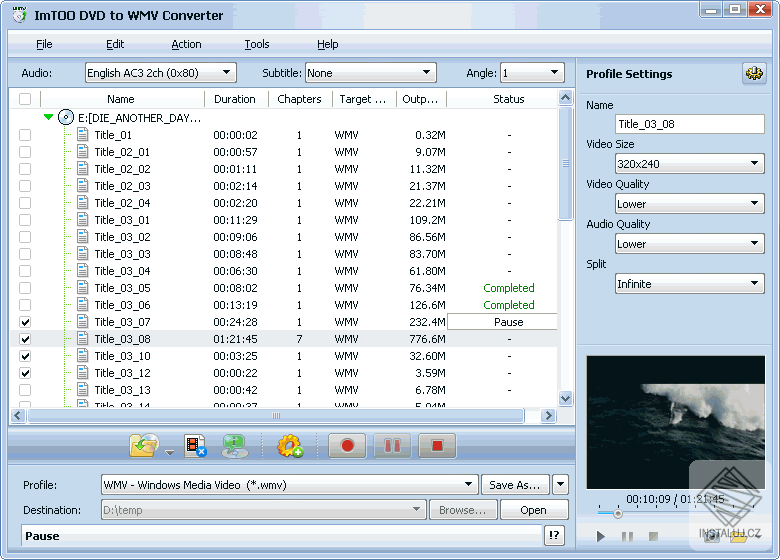
Task: Uncheck the Title_03_08 checkbox
Action: [x=25, y=339]
